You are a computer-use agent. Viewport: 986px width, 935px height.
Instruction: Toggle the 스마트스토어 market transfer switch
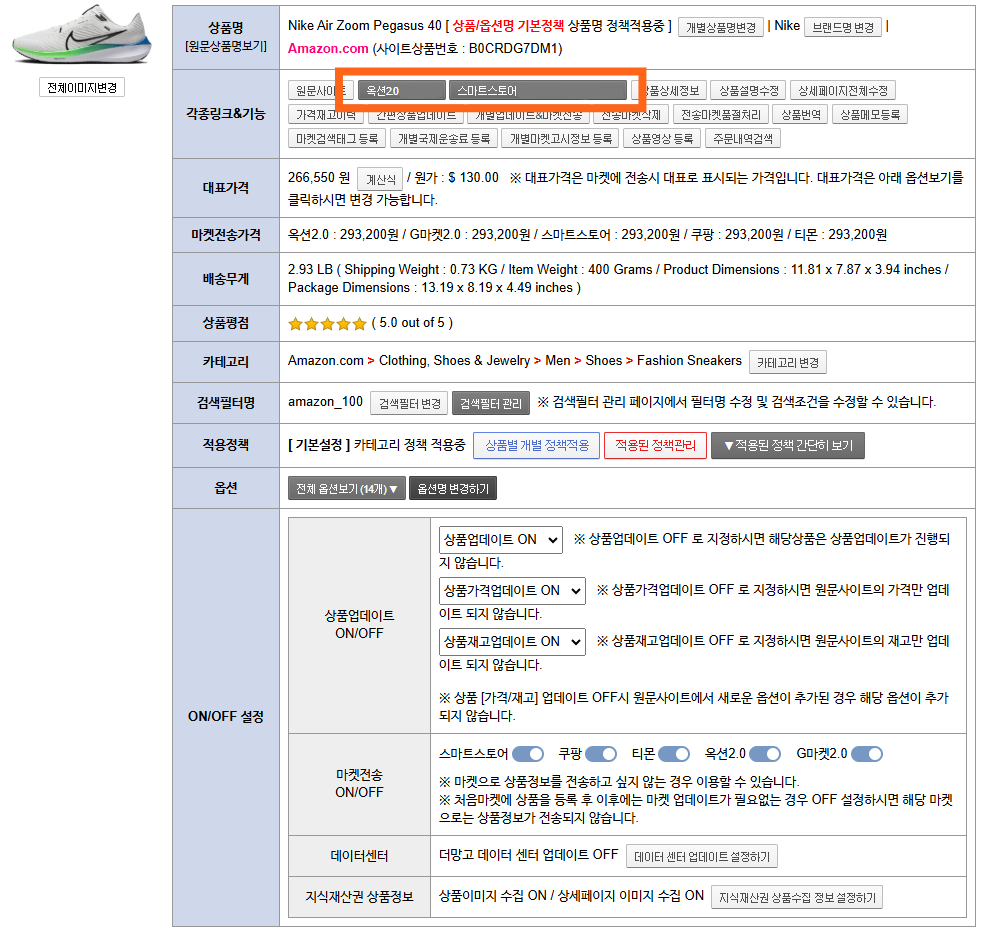[528, 753]
